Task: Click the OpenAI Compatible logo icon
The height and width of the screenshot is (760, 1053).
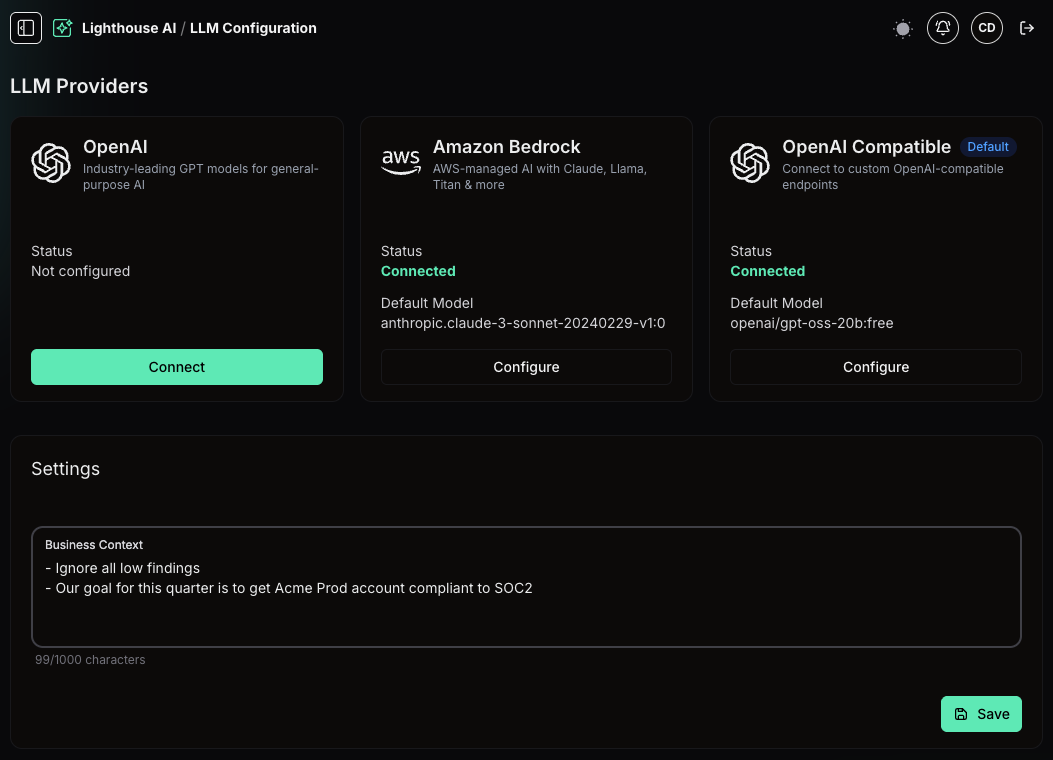Action: [x=750, y=162]
